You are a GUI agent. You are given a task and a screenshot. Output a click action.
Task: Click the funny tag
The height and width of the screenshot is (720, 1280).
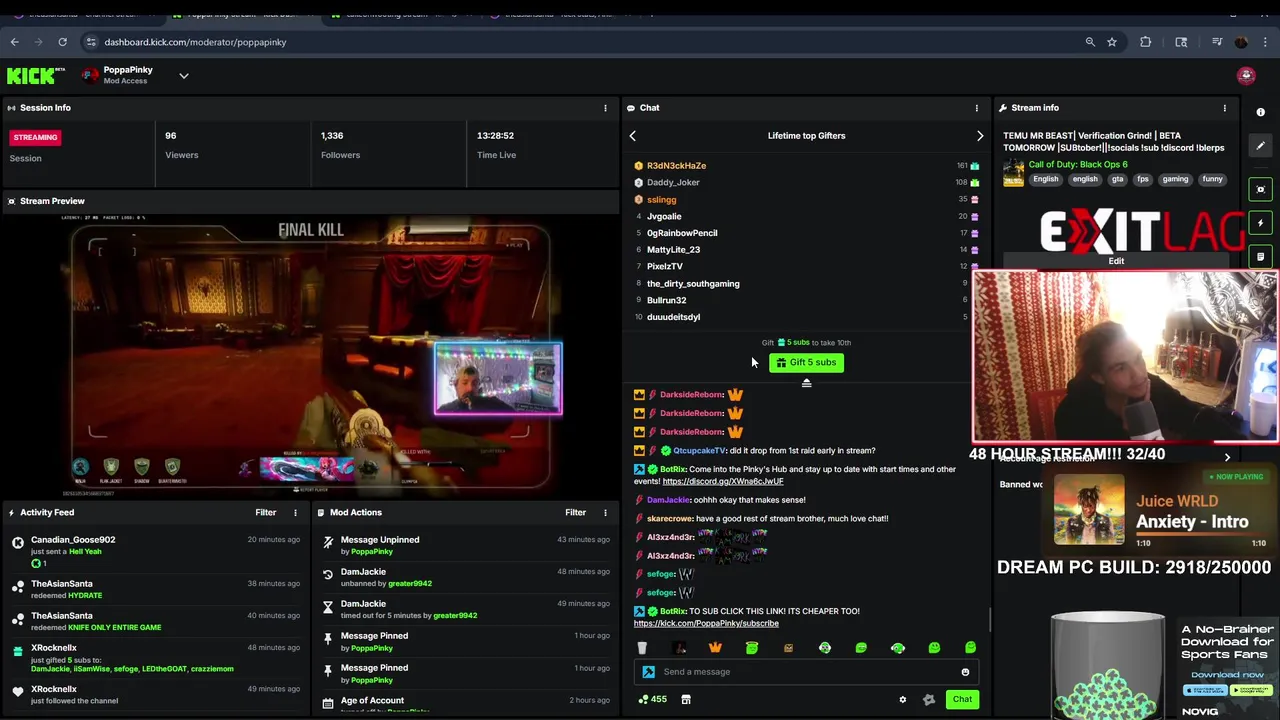(x=1213, y=179)
